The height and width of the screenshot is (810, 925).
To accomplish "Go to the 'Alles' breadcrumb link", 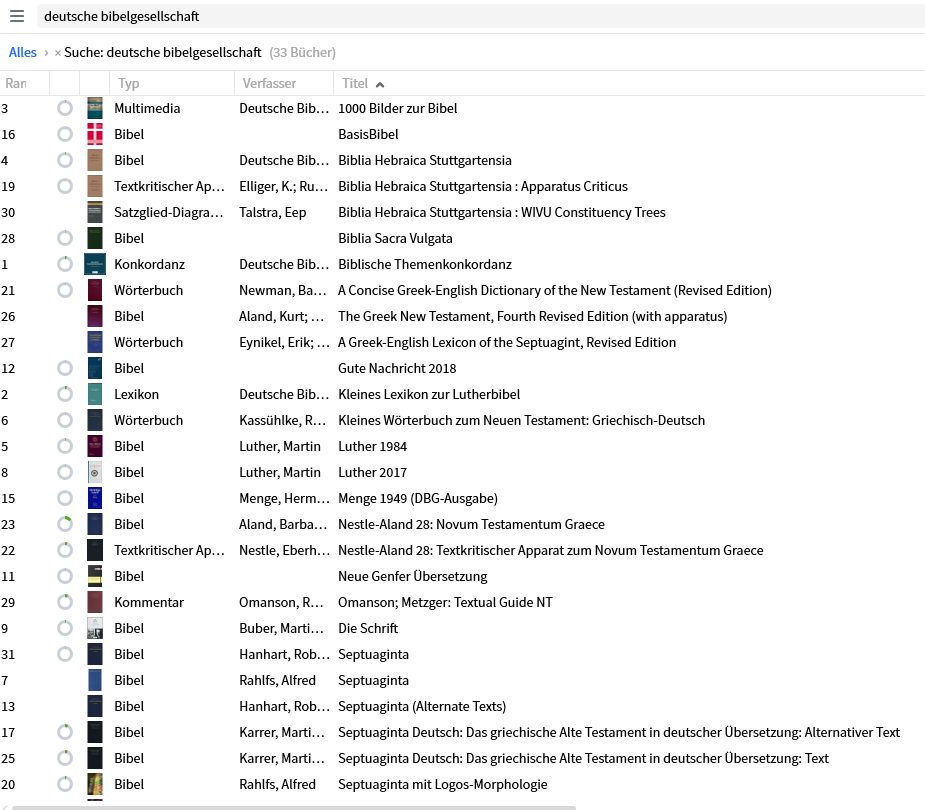I will (x=22, y=53).
